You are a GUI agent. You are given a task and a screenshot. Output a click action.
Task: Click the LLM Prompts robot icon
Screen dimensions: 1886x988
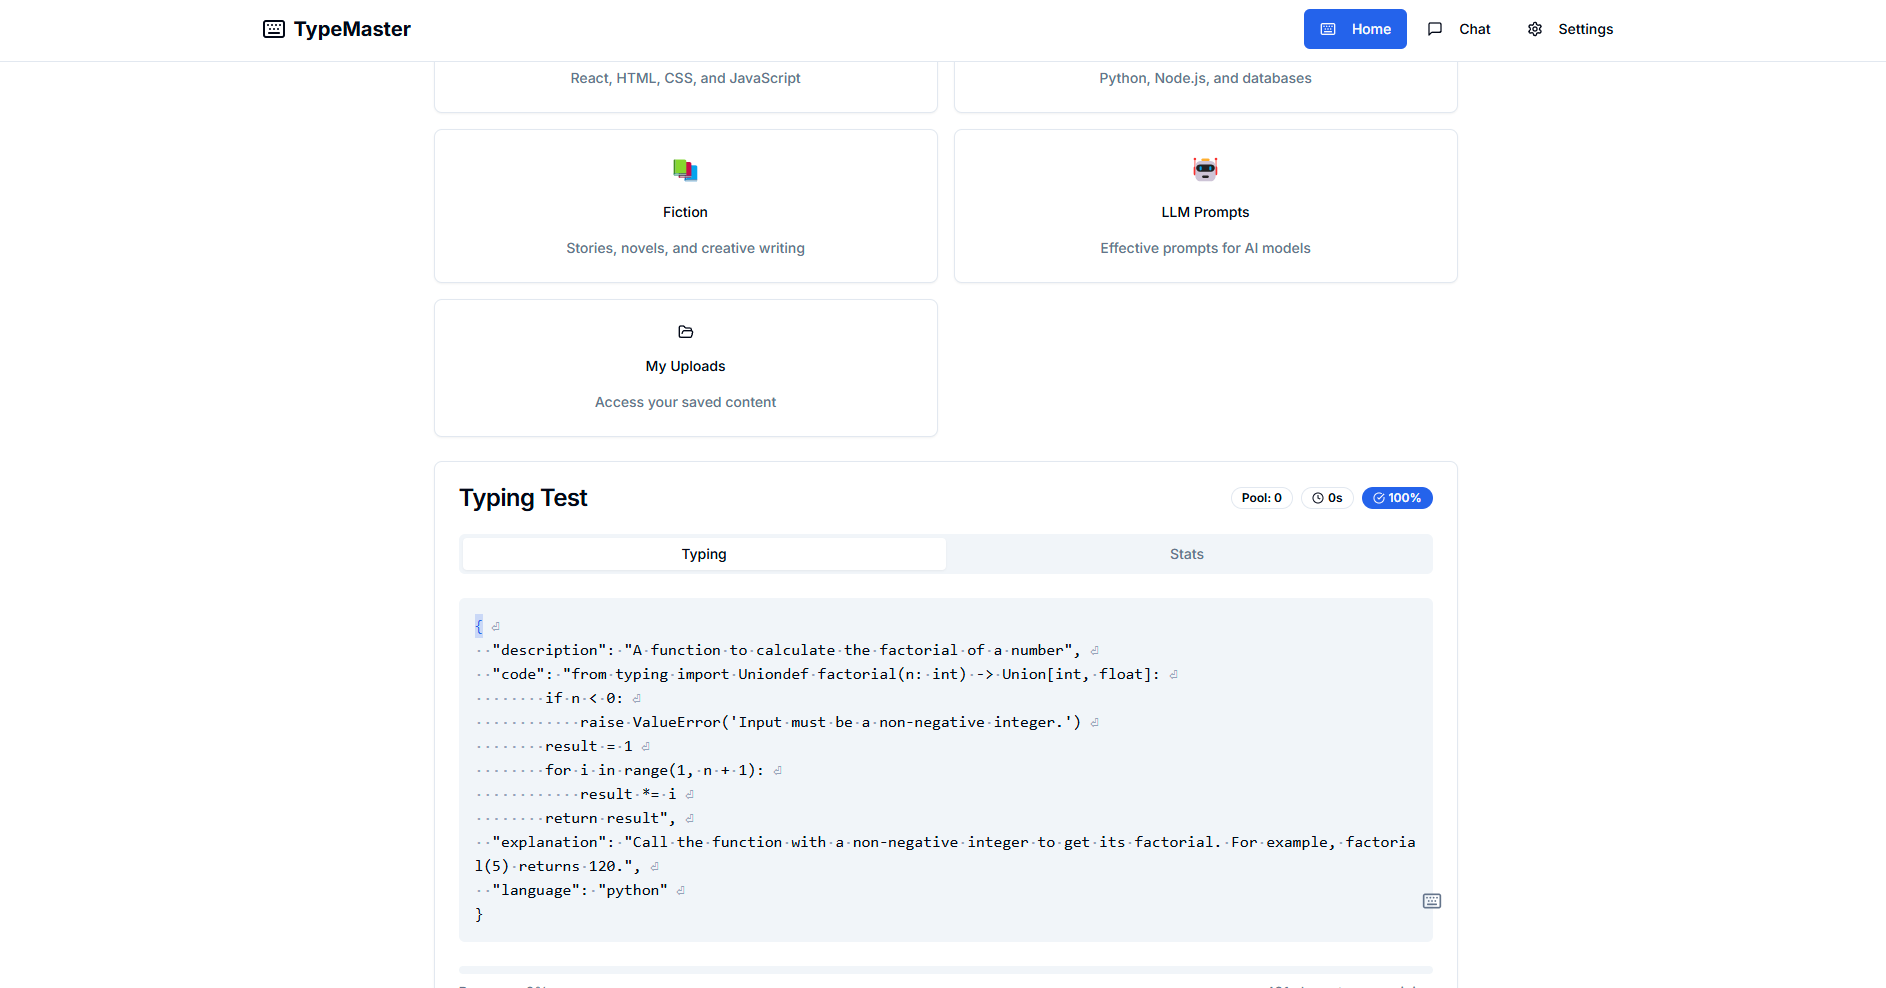click(1205, 169)
